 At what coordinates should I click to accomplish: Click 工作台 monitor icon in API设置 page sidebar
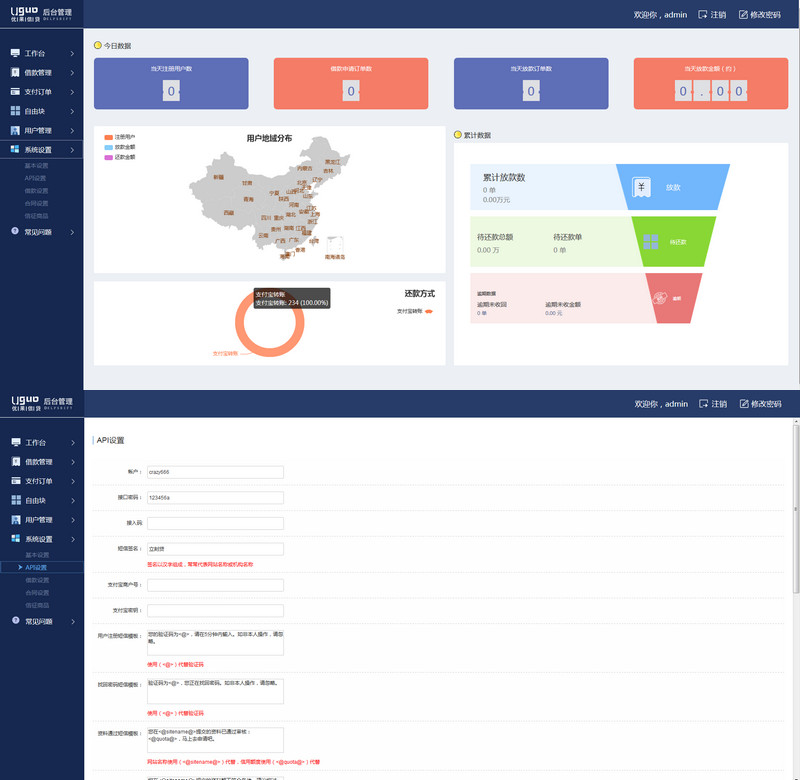(x=16, y=442)
